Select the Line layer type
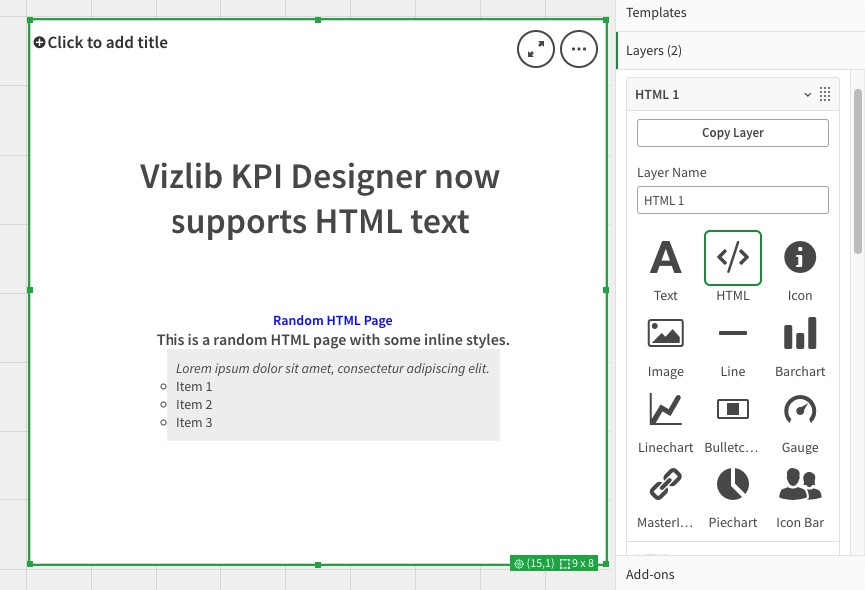865x590 pixels. tap(733, 333)
